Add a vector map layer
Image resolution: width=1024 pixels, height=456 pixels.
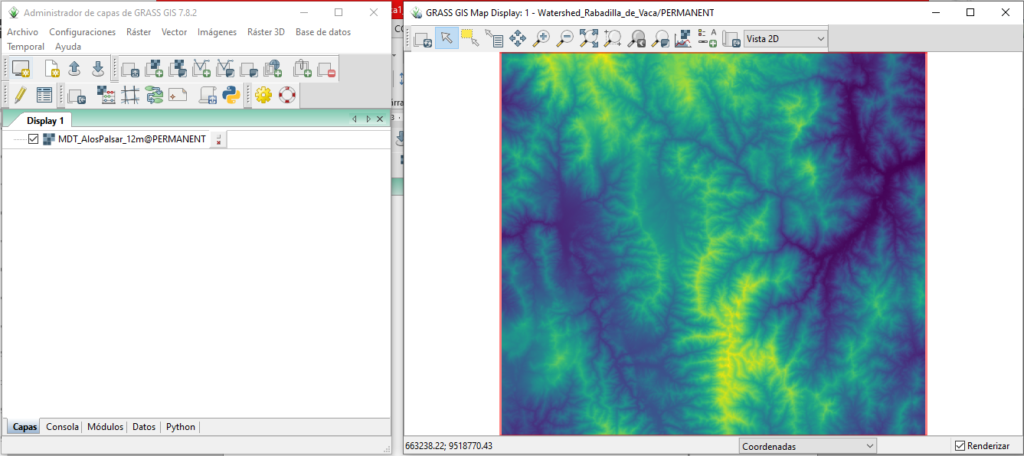[201, 69]
